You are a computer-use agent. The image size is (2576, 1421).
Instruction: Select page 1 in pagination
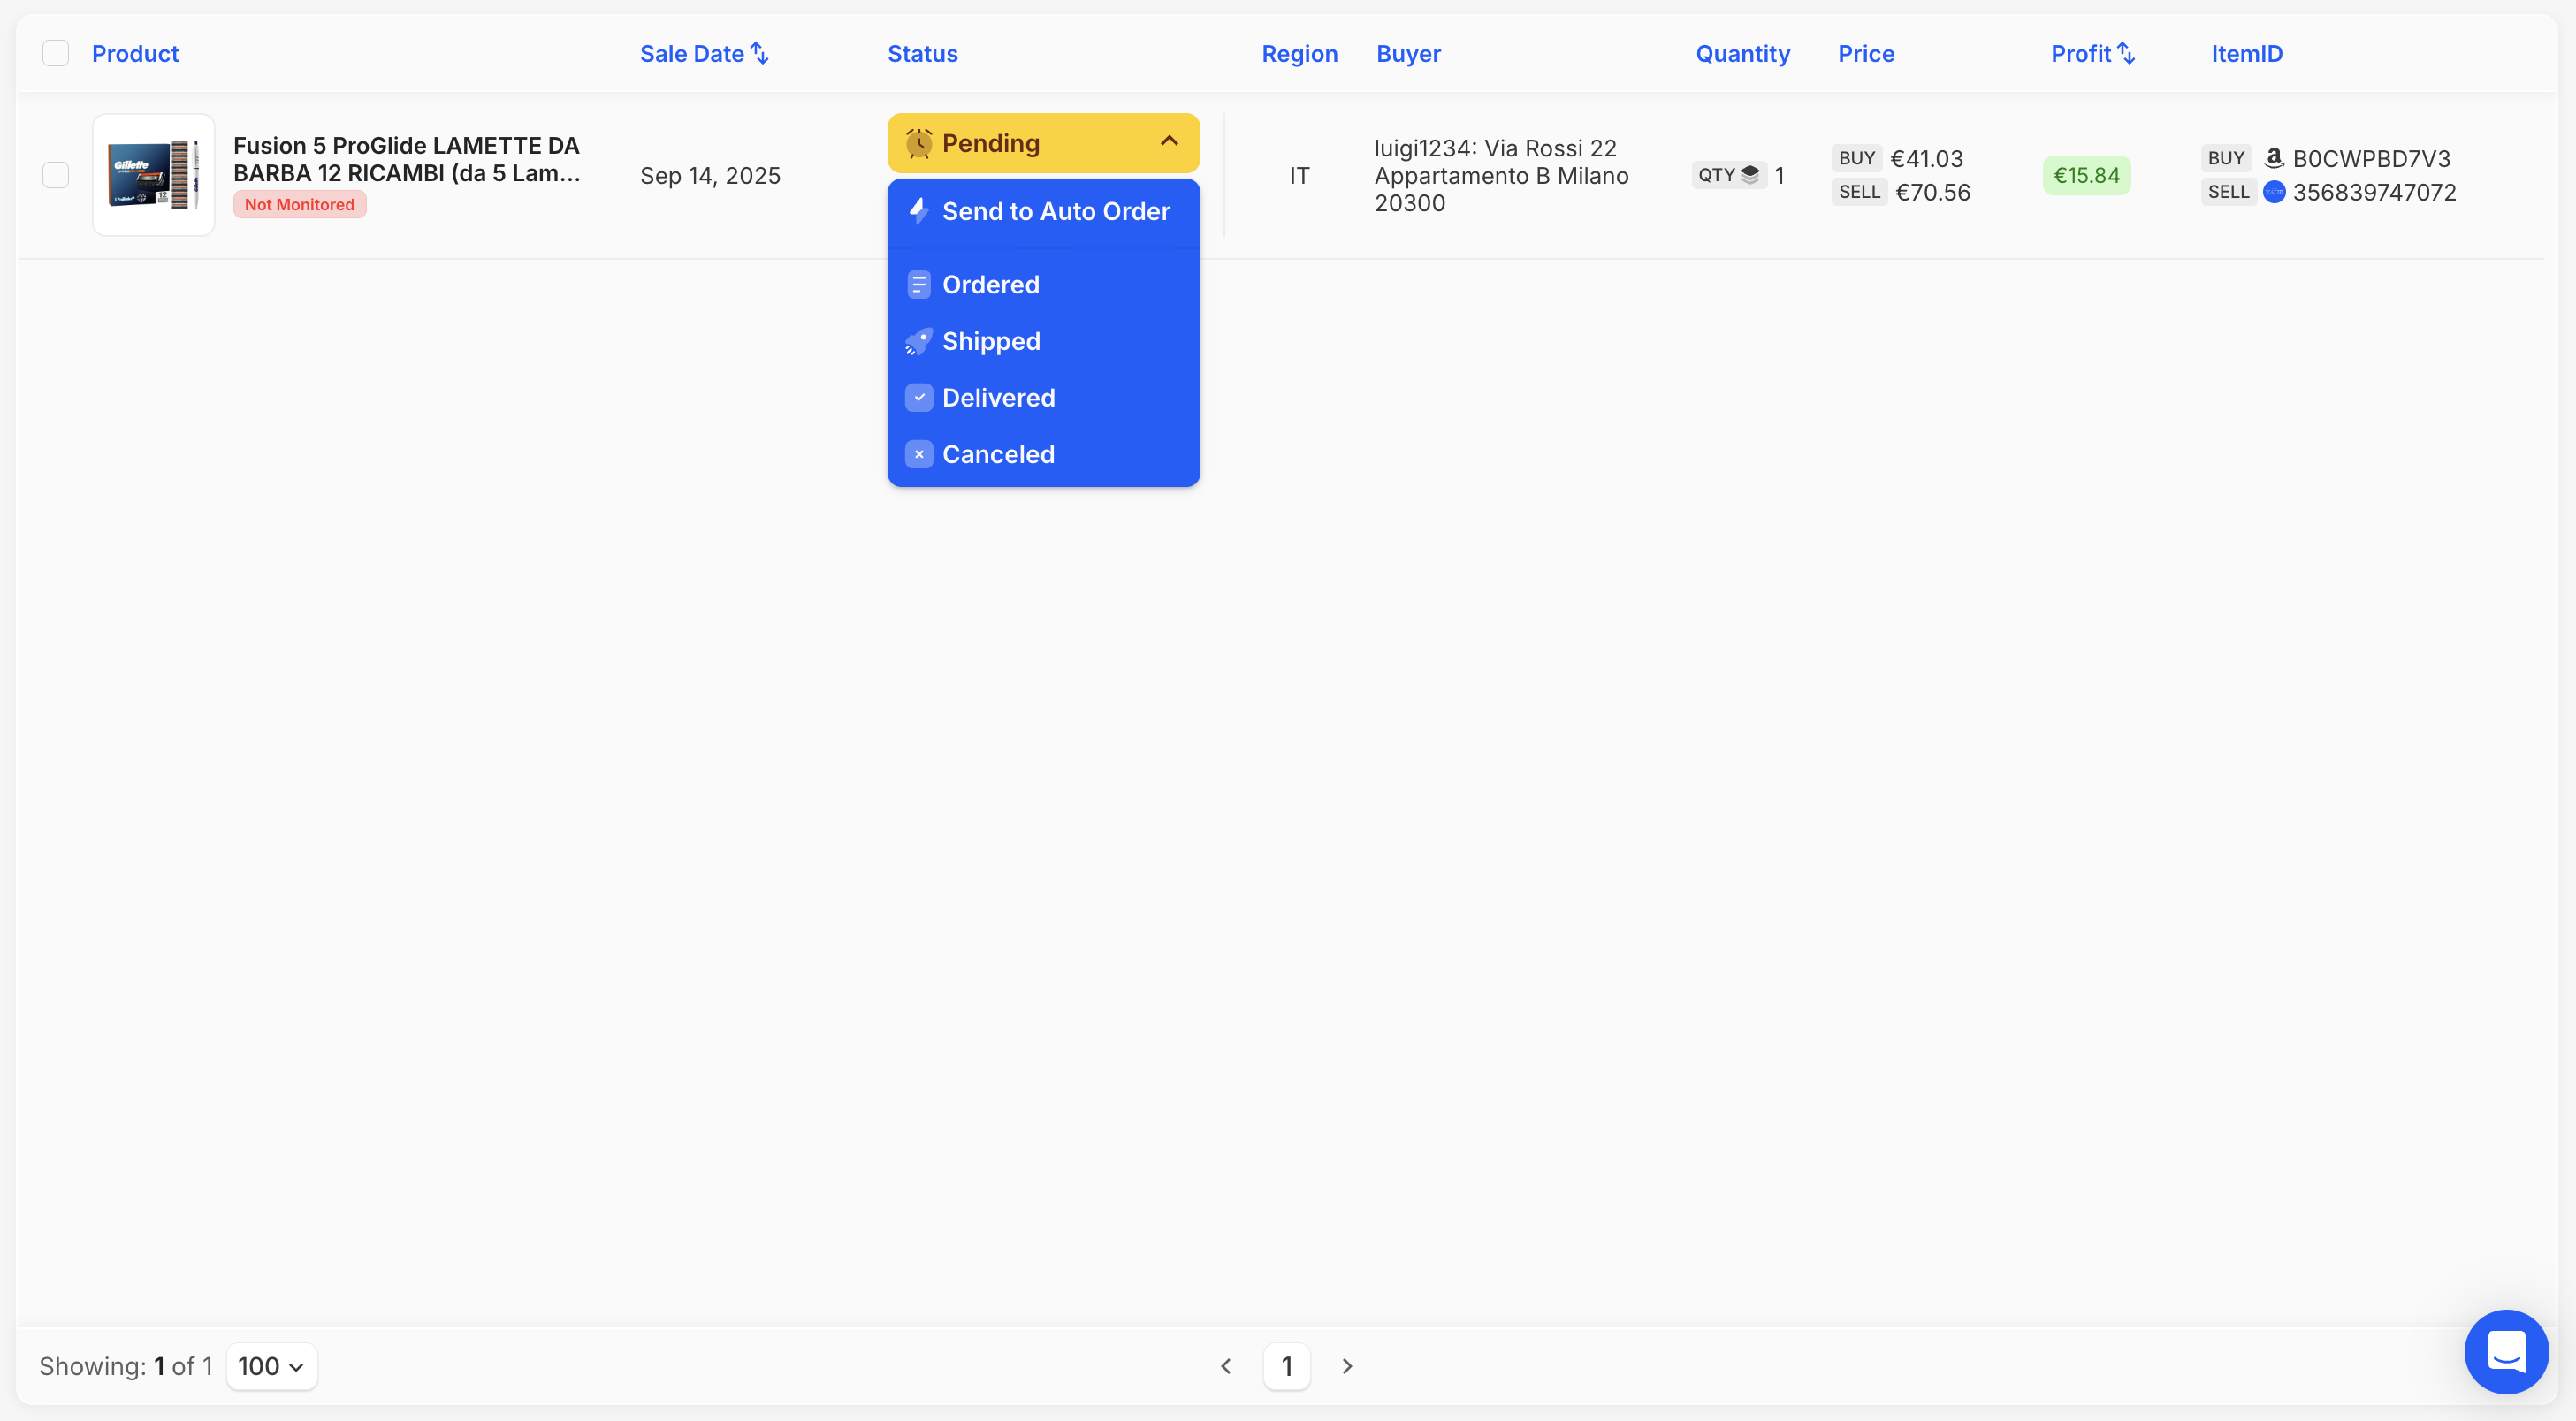point(1287,1366)
